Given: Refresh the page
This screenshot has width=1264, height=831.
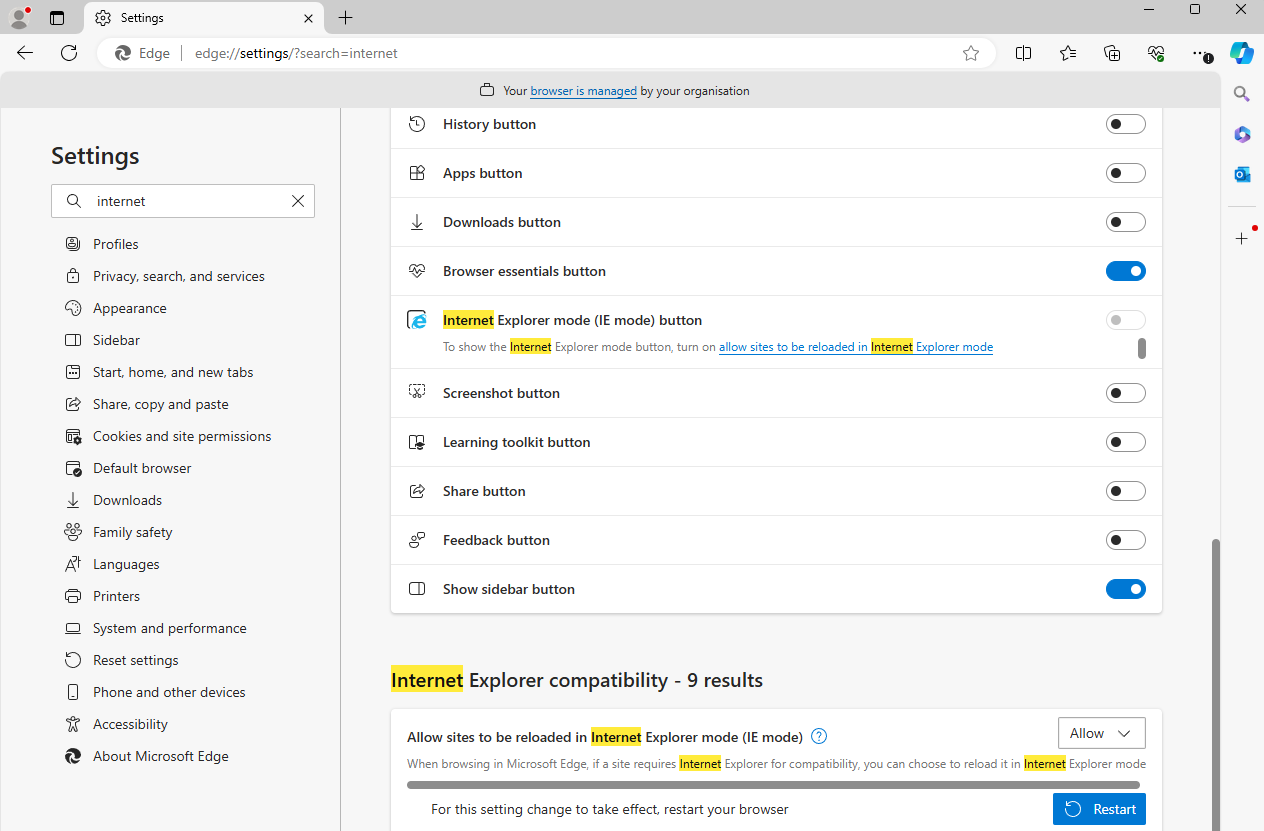Looking at the screenshot, I should [69, 53].
